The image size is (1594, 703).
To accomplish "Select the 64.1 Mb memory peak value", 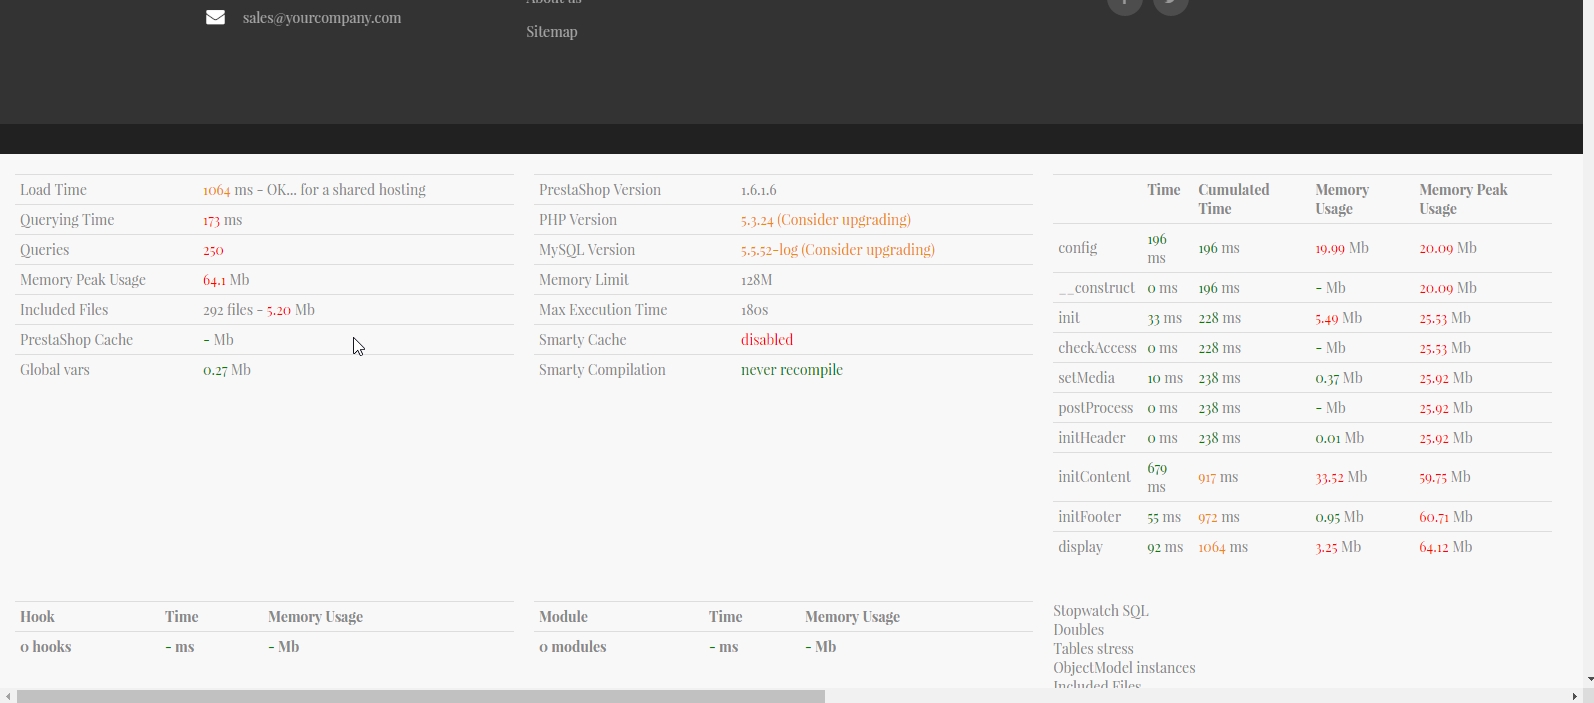I will [226, 280].
